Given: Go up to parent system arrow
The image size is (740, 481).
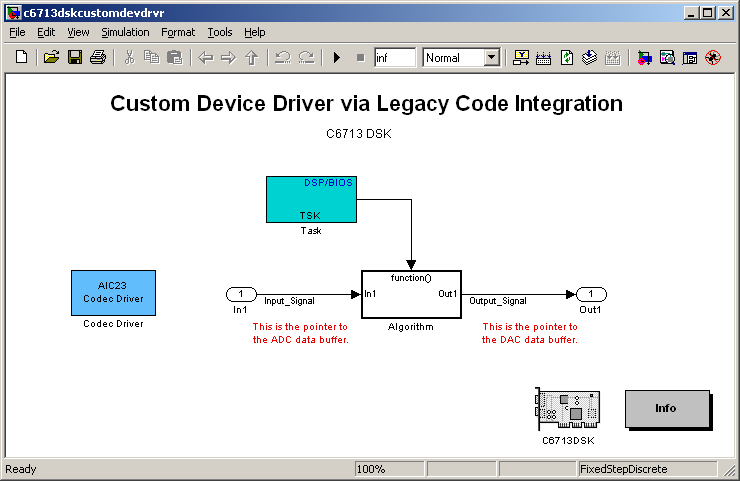Looking at the screenshot, I should point(252,58).
